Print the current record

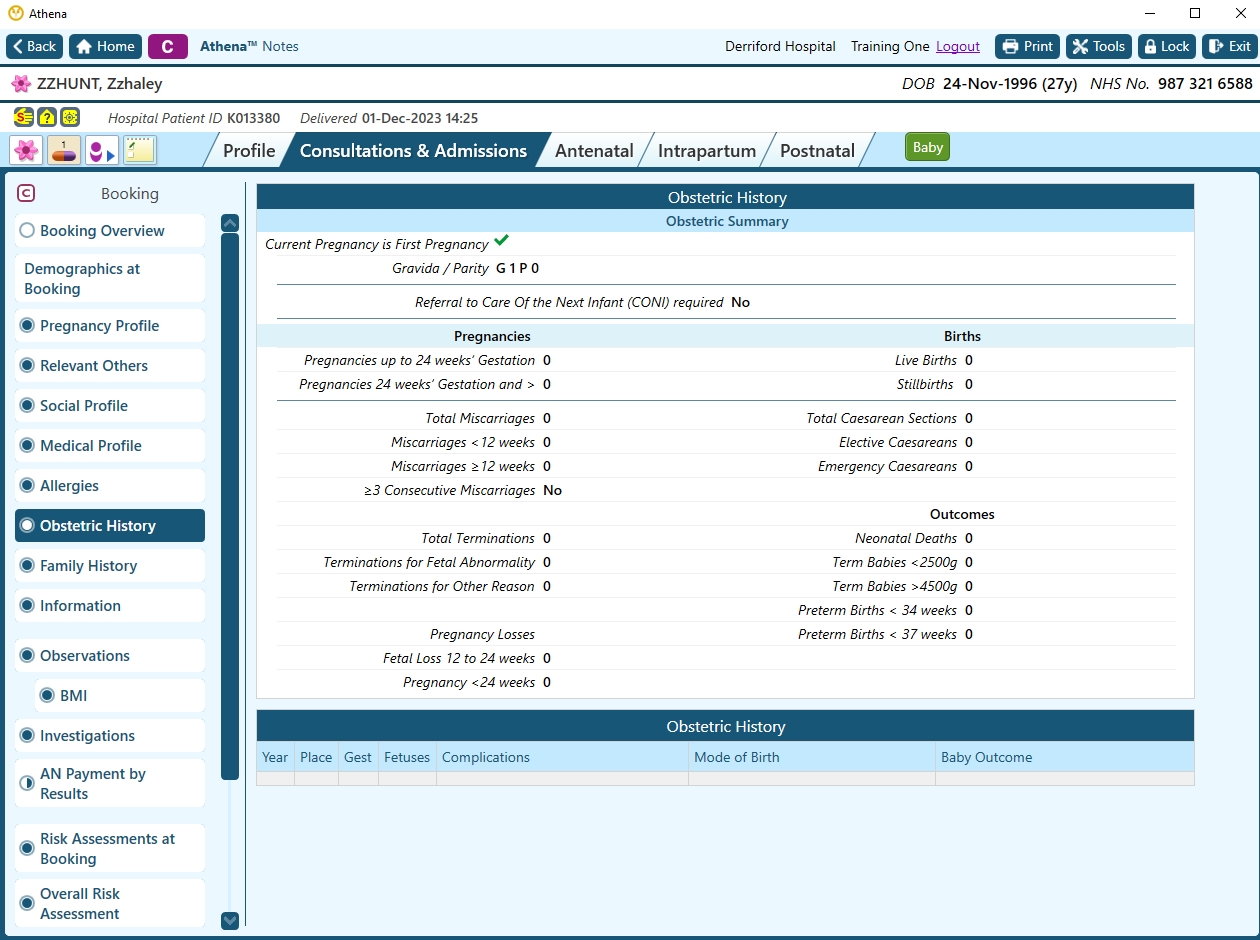(1027, 46)
